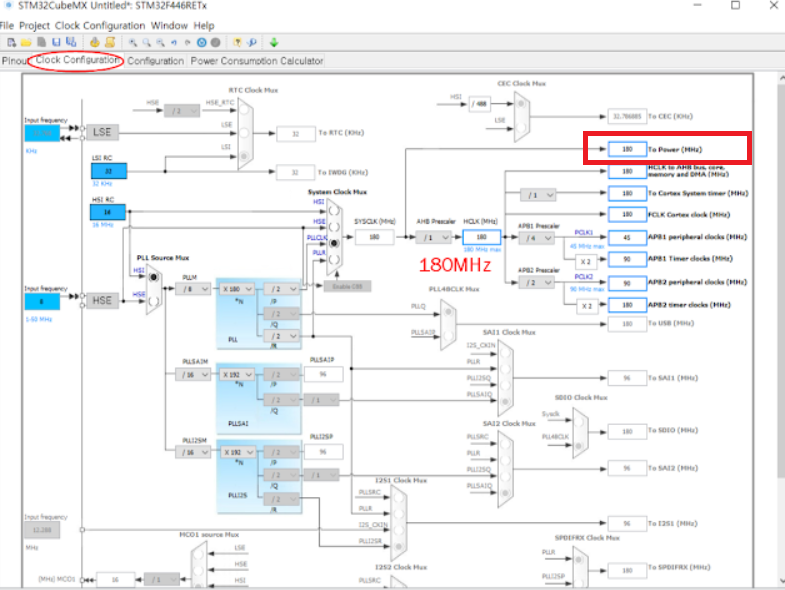
Task: Click the blue circular reset clock icon
Action: point(201,43)
